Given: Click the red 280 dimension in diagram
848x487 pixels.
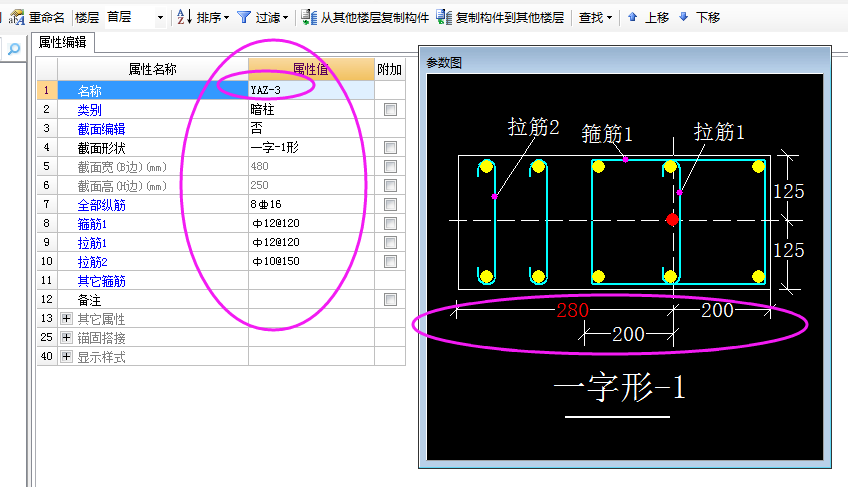Looking at the screenshot, I should tap(572, 310).
